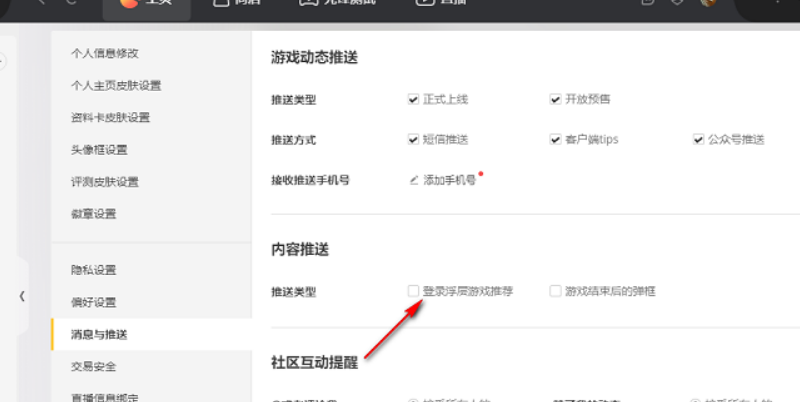Go to 隐私设置 section
This screenshot has height=402, width=800.
(x=93, y=270)
